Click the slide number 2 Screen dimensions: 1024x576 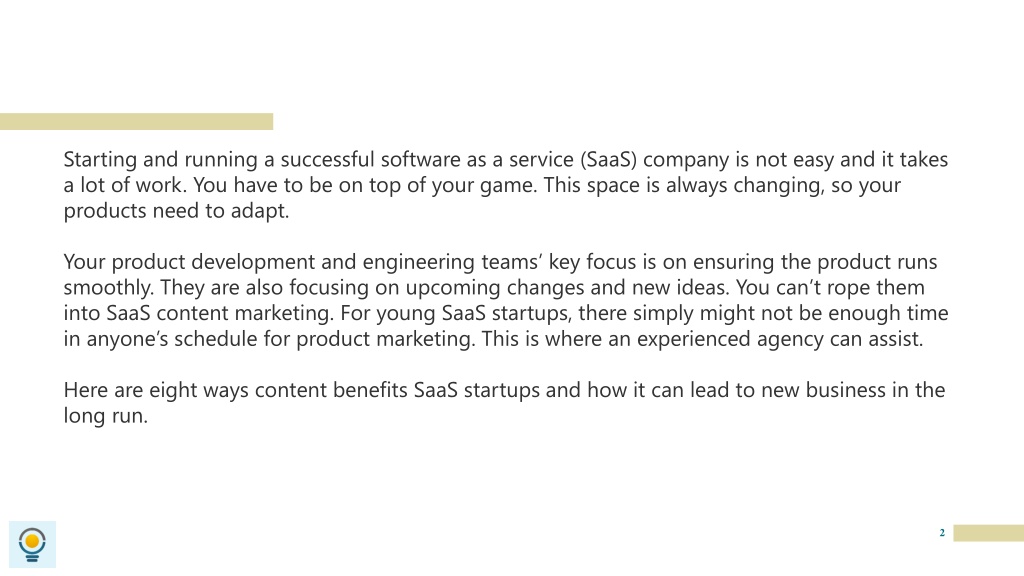[x=942, y=533]
